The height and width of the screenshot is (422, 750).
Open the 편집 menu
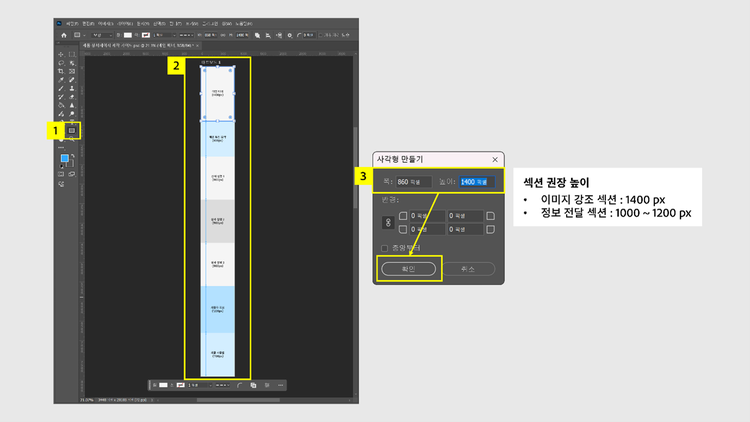click(88, 23)
